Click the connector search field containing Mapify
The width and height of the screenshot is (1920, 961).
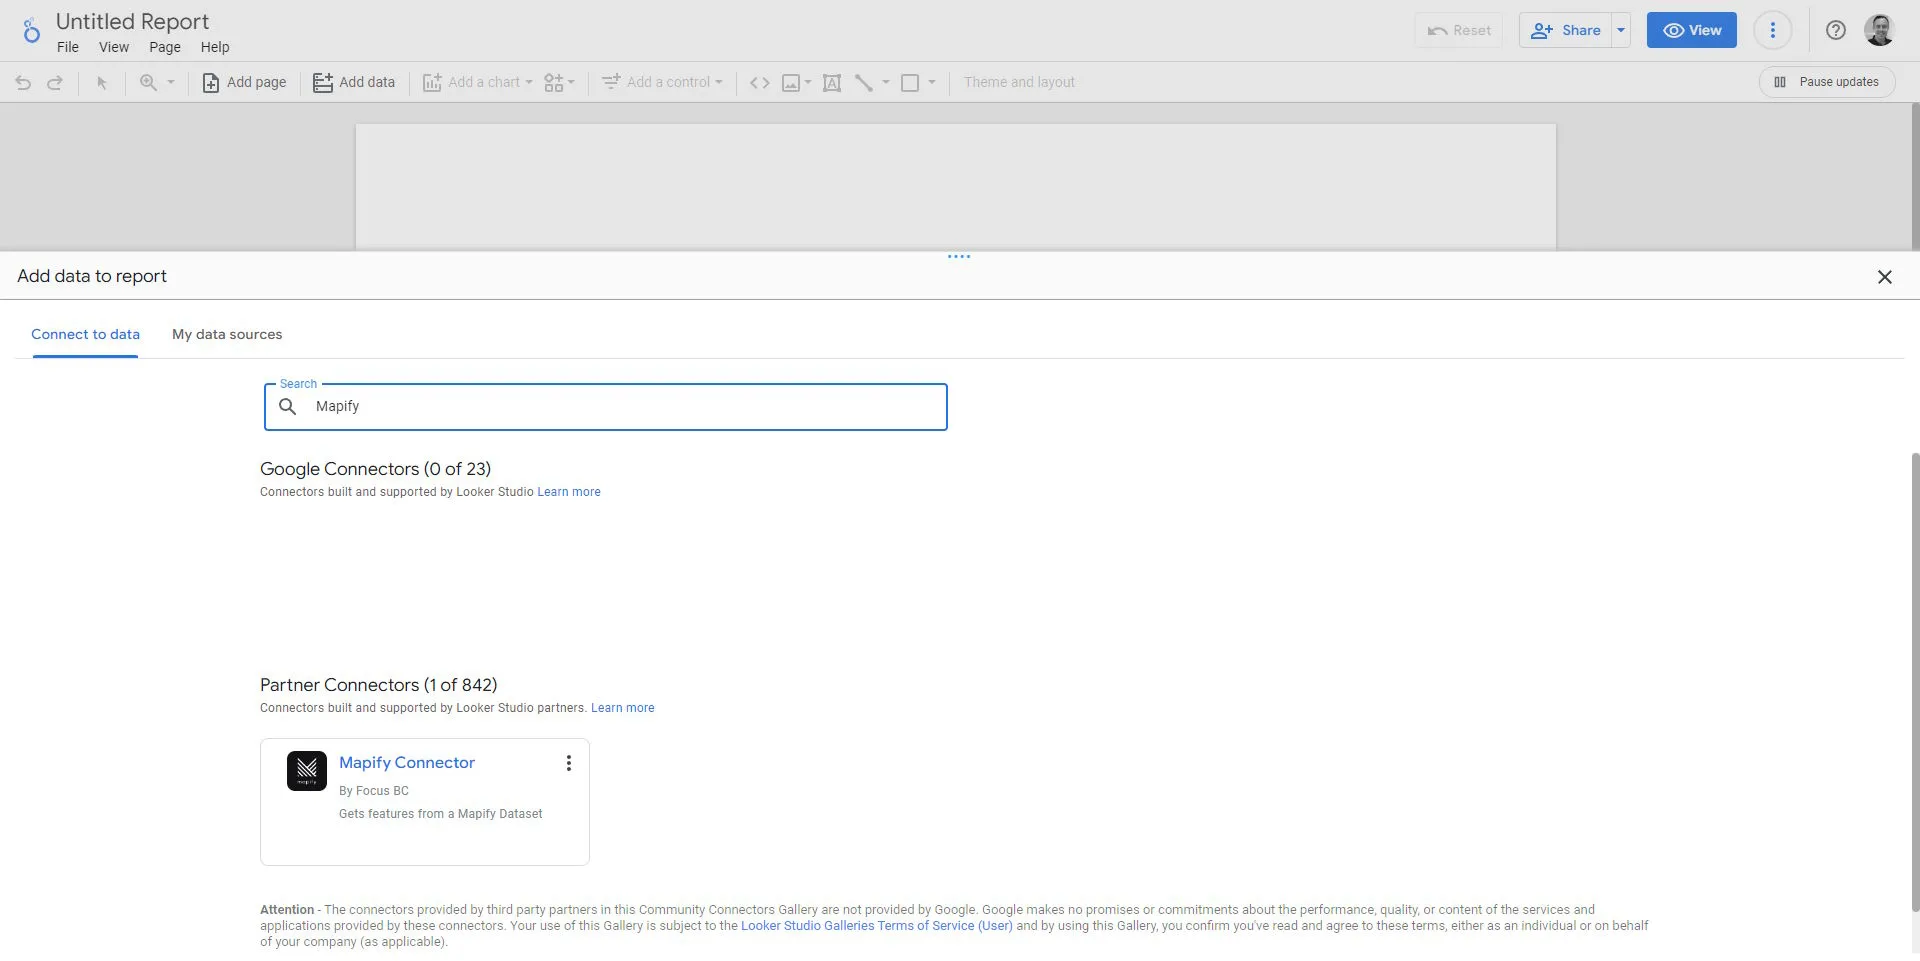pos(605,407)
